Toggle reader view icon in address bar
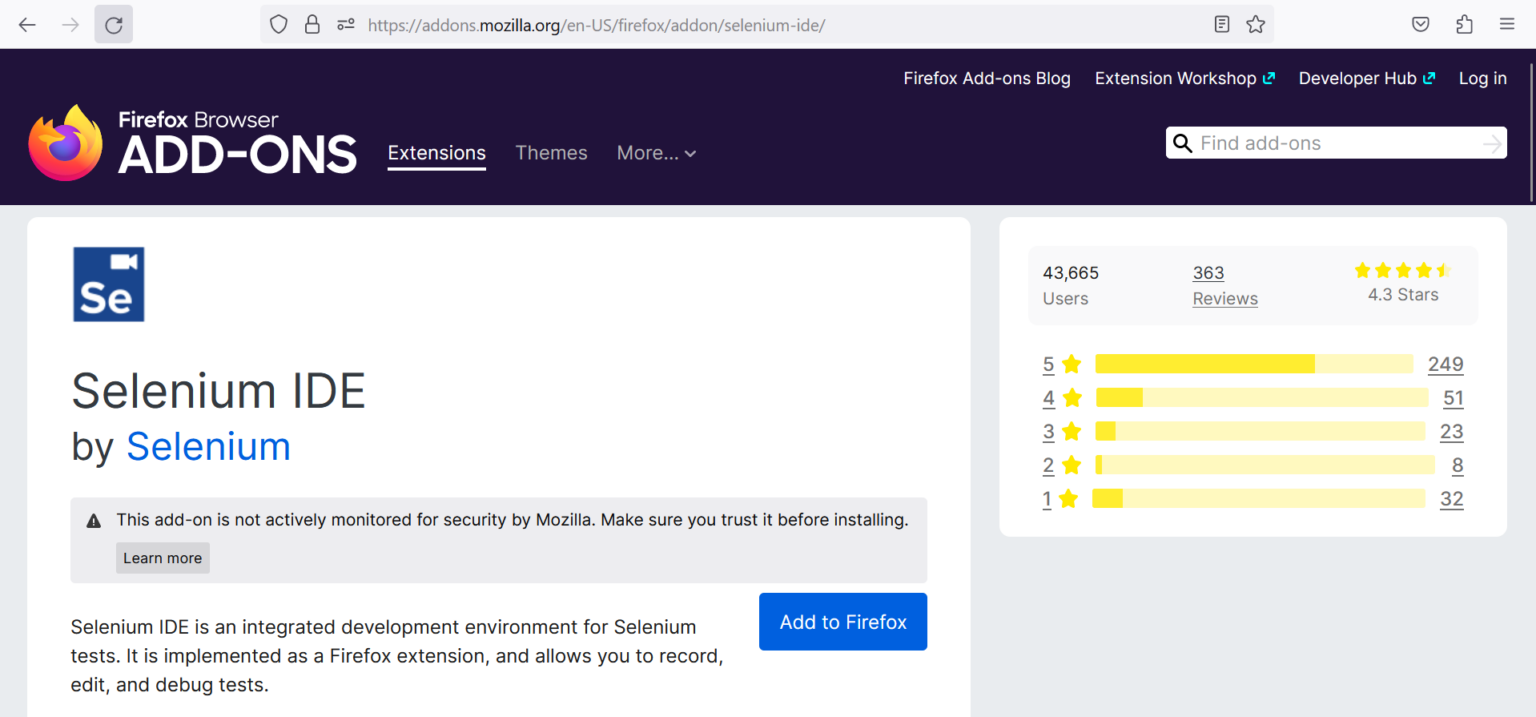Screen dimensions: 1536x717 (1221, 25)
